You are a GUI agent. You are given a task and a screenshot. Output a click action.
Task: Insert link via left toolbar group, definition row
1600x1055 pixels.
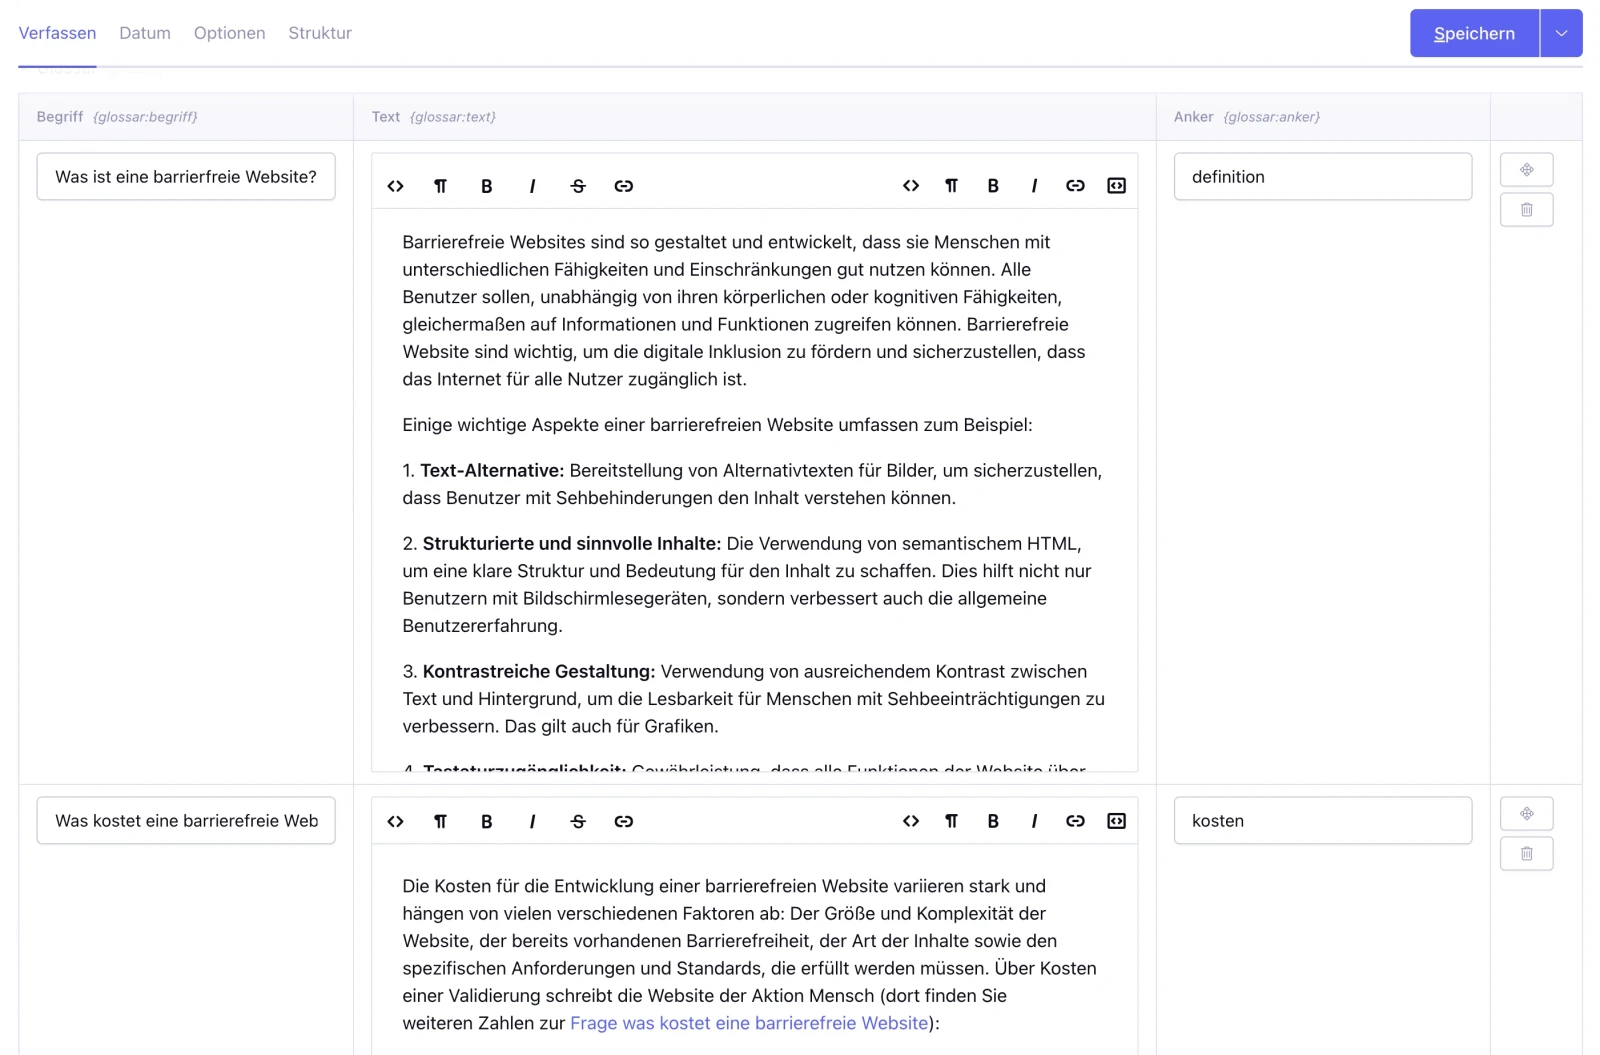pos(624,186)
